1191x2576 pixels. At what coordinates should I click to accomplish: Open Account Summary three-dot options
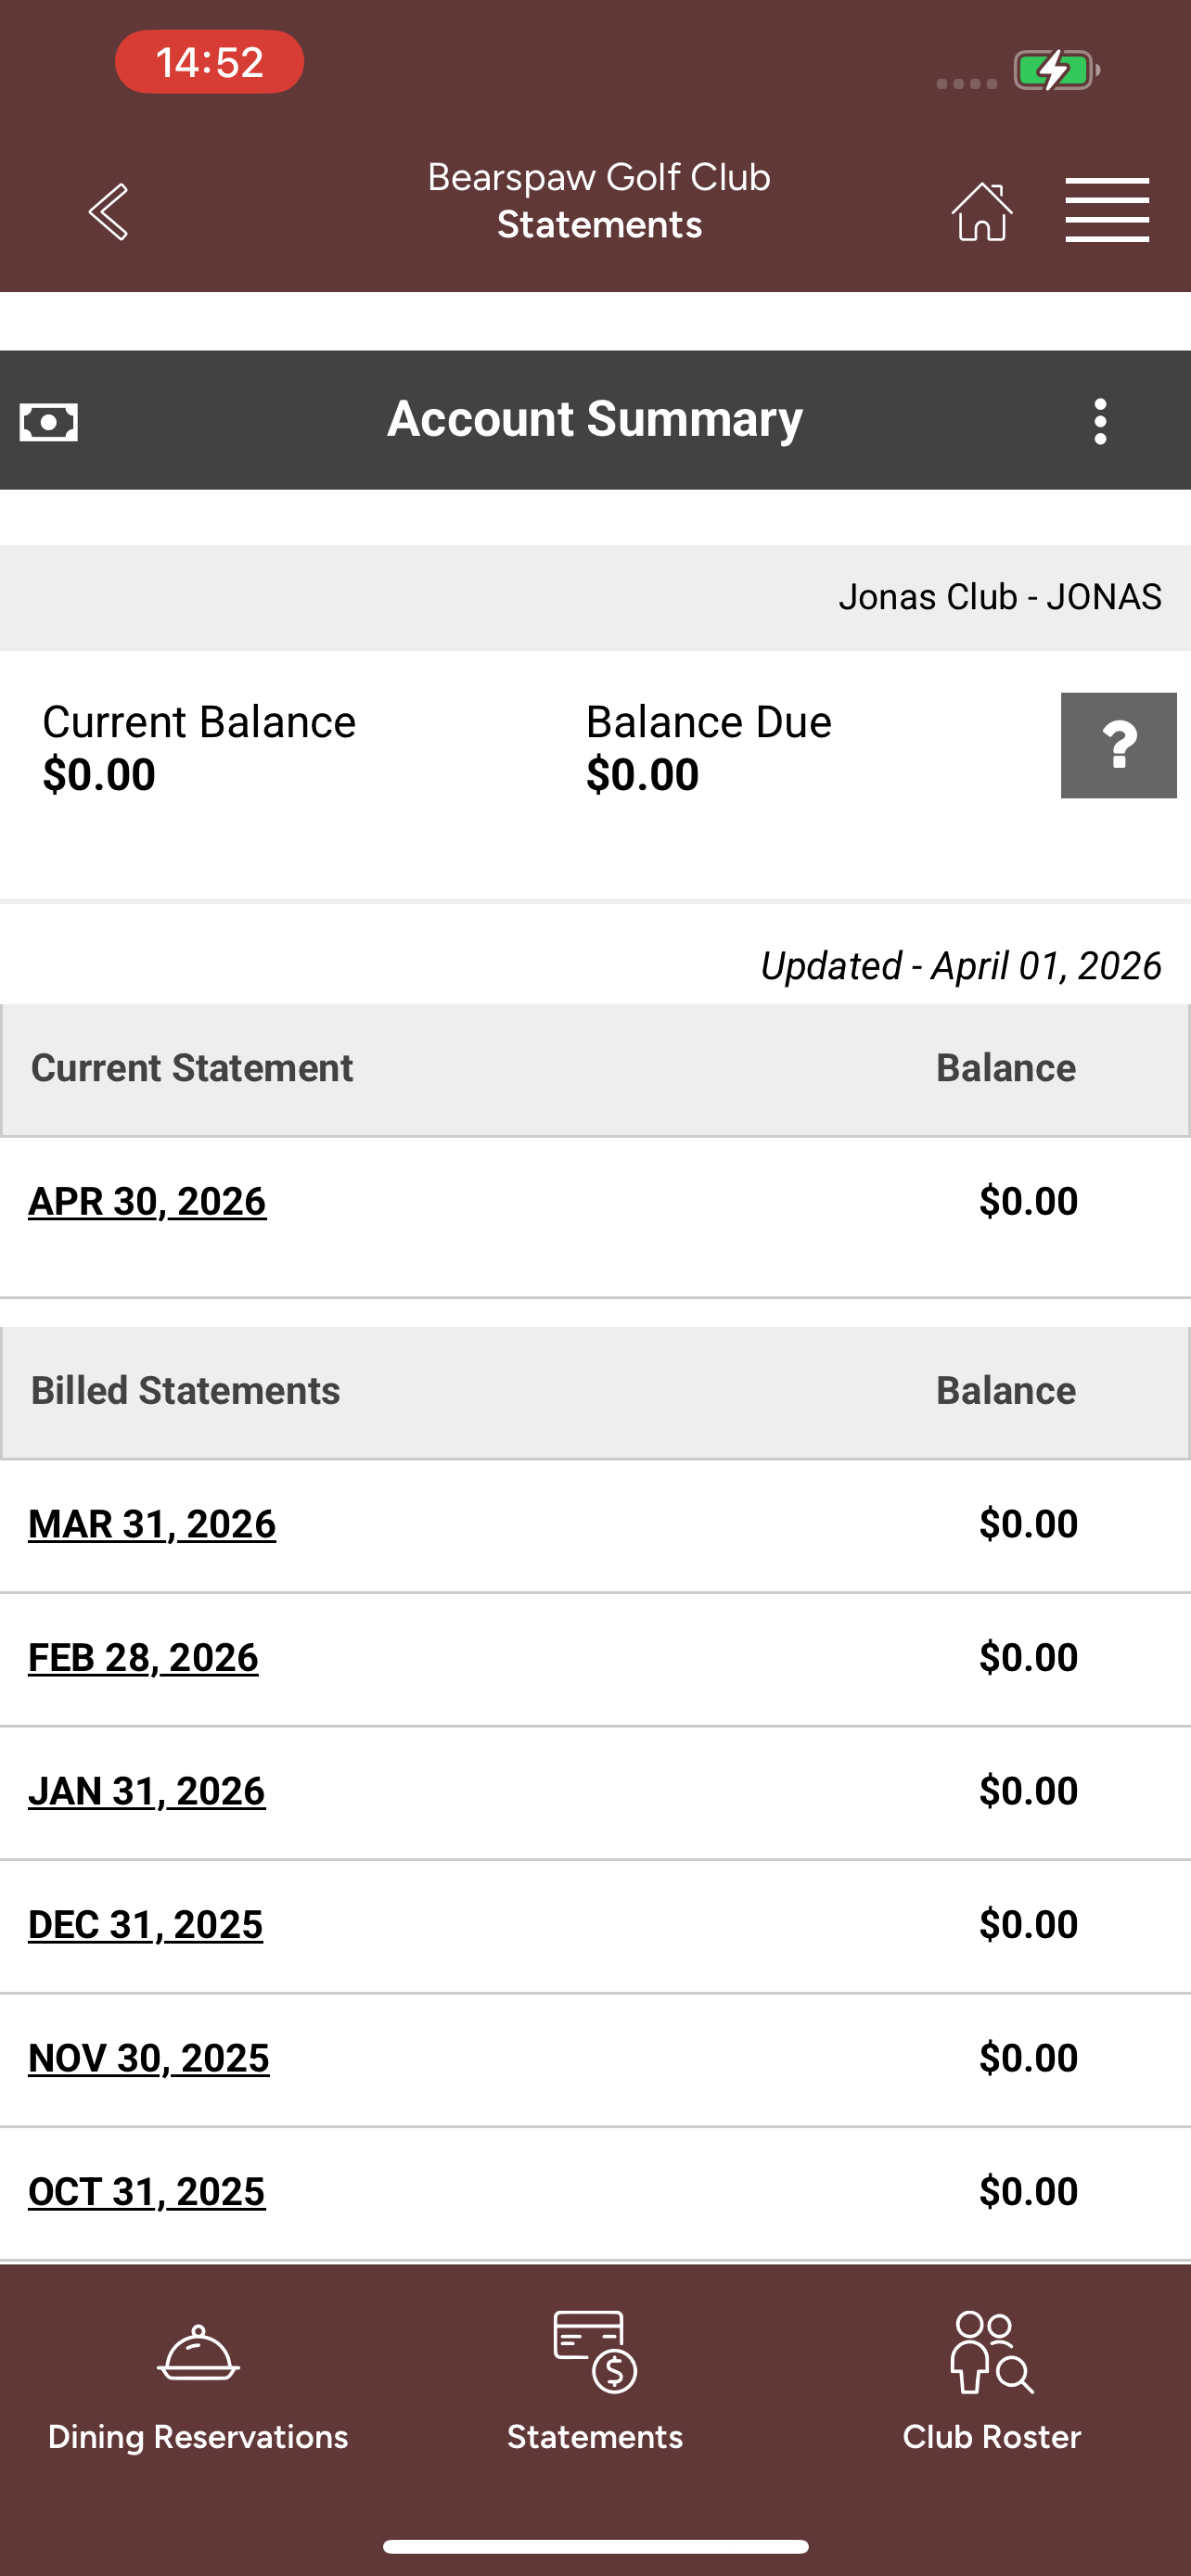pyautogui.click(x=1100, y=421)
